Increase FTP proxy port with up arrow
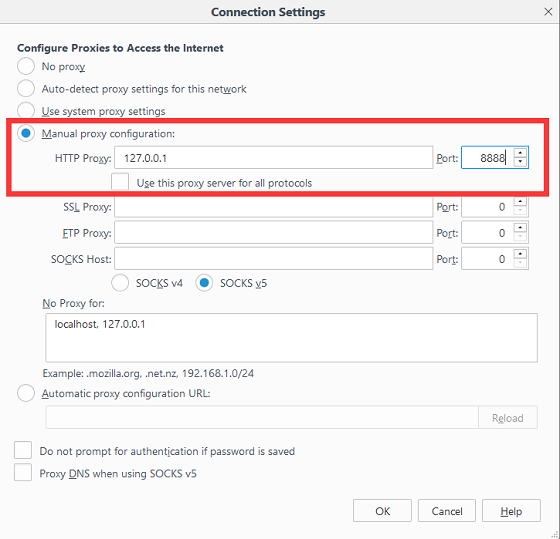The height and width of the screenshot is (539, 560). click(520, 228)
